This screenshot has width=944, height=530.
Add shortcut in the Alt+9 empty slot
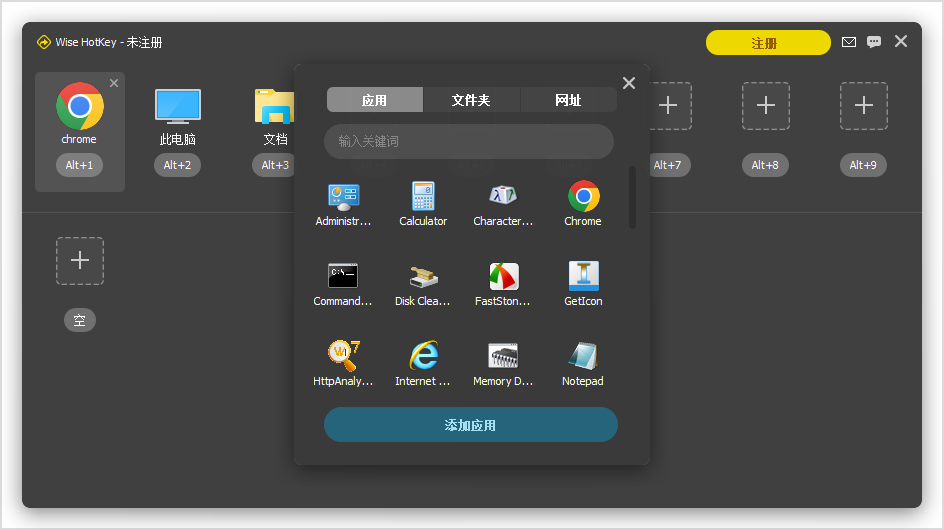click(864, 106)
